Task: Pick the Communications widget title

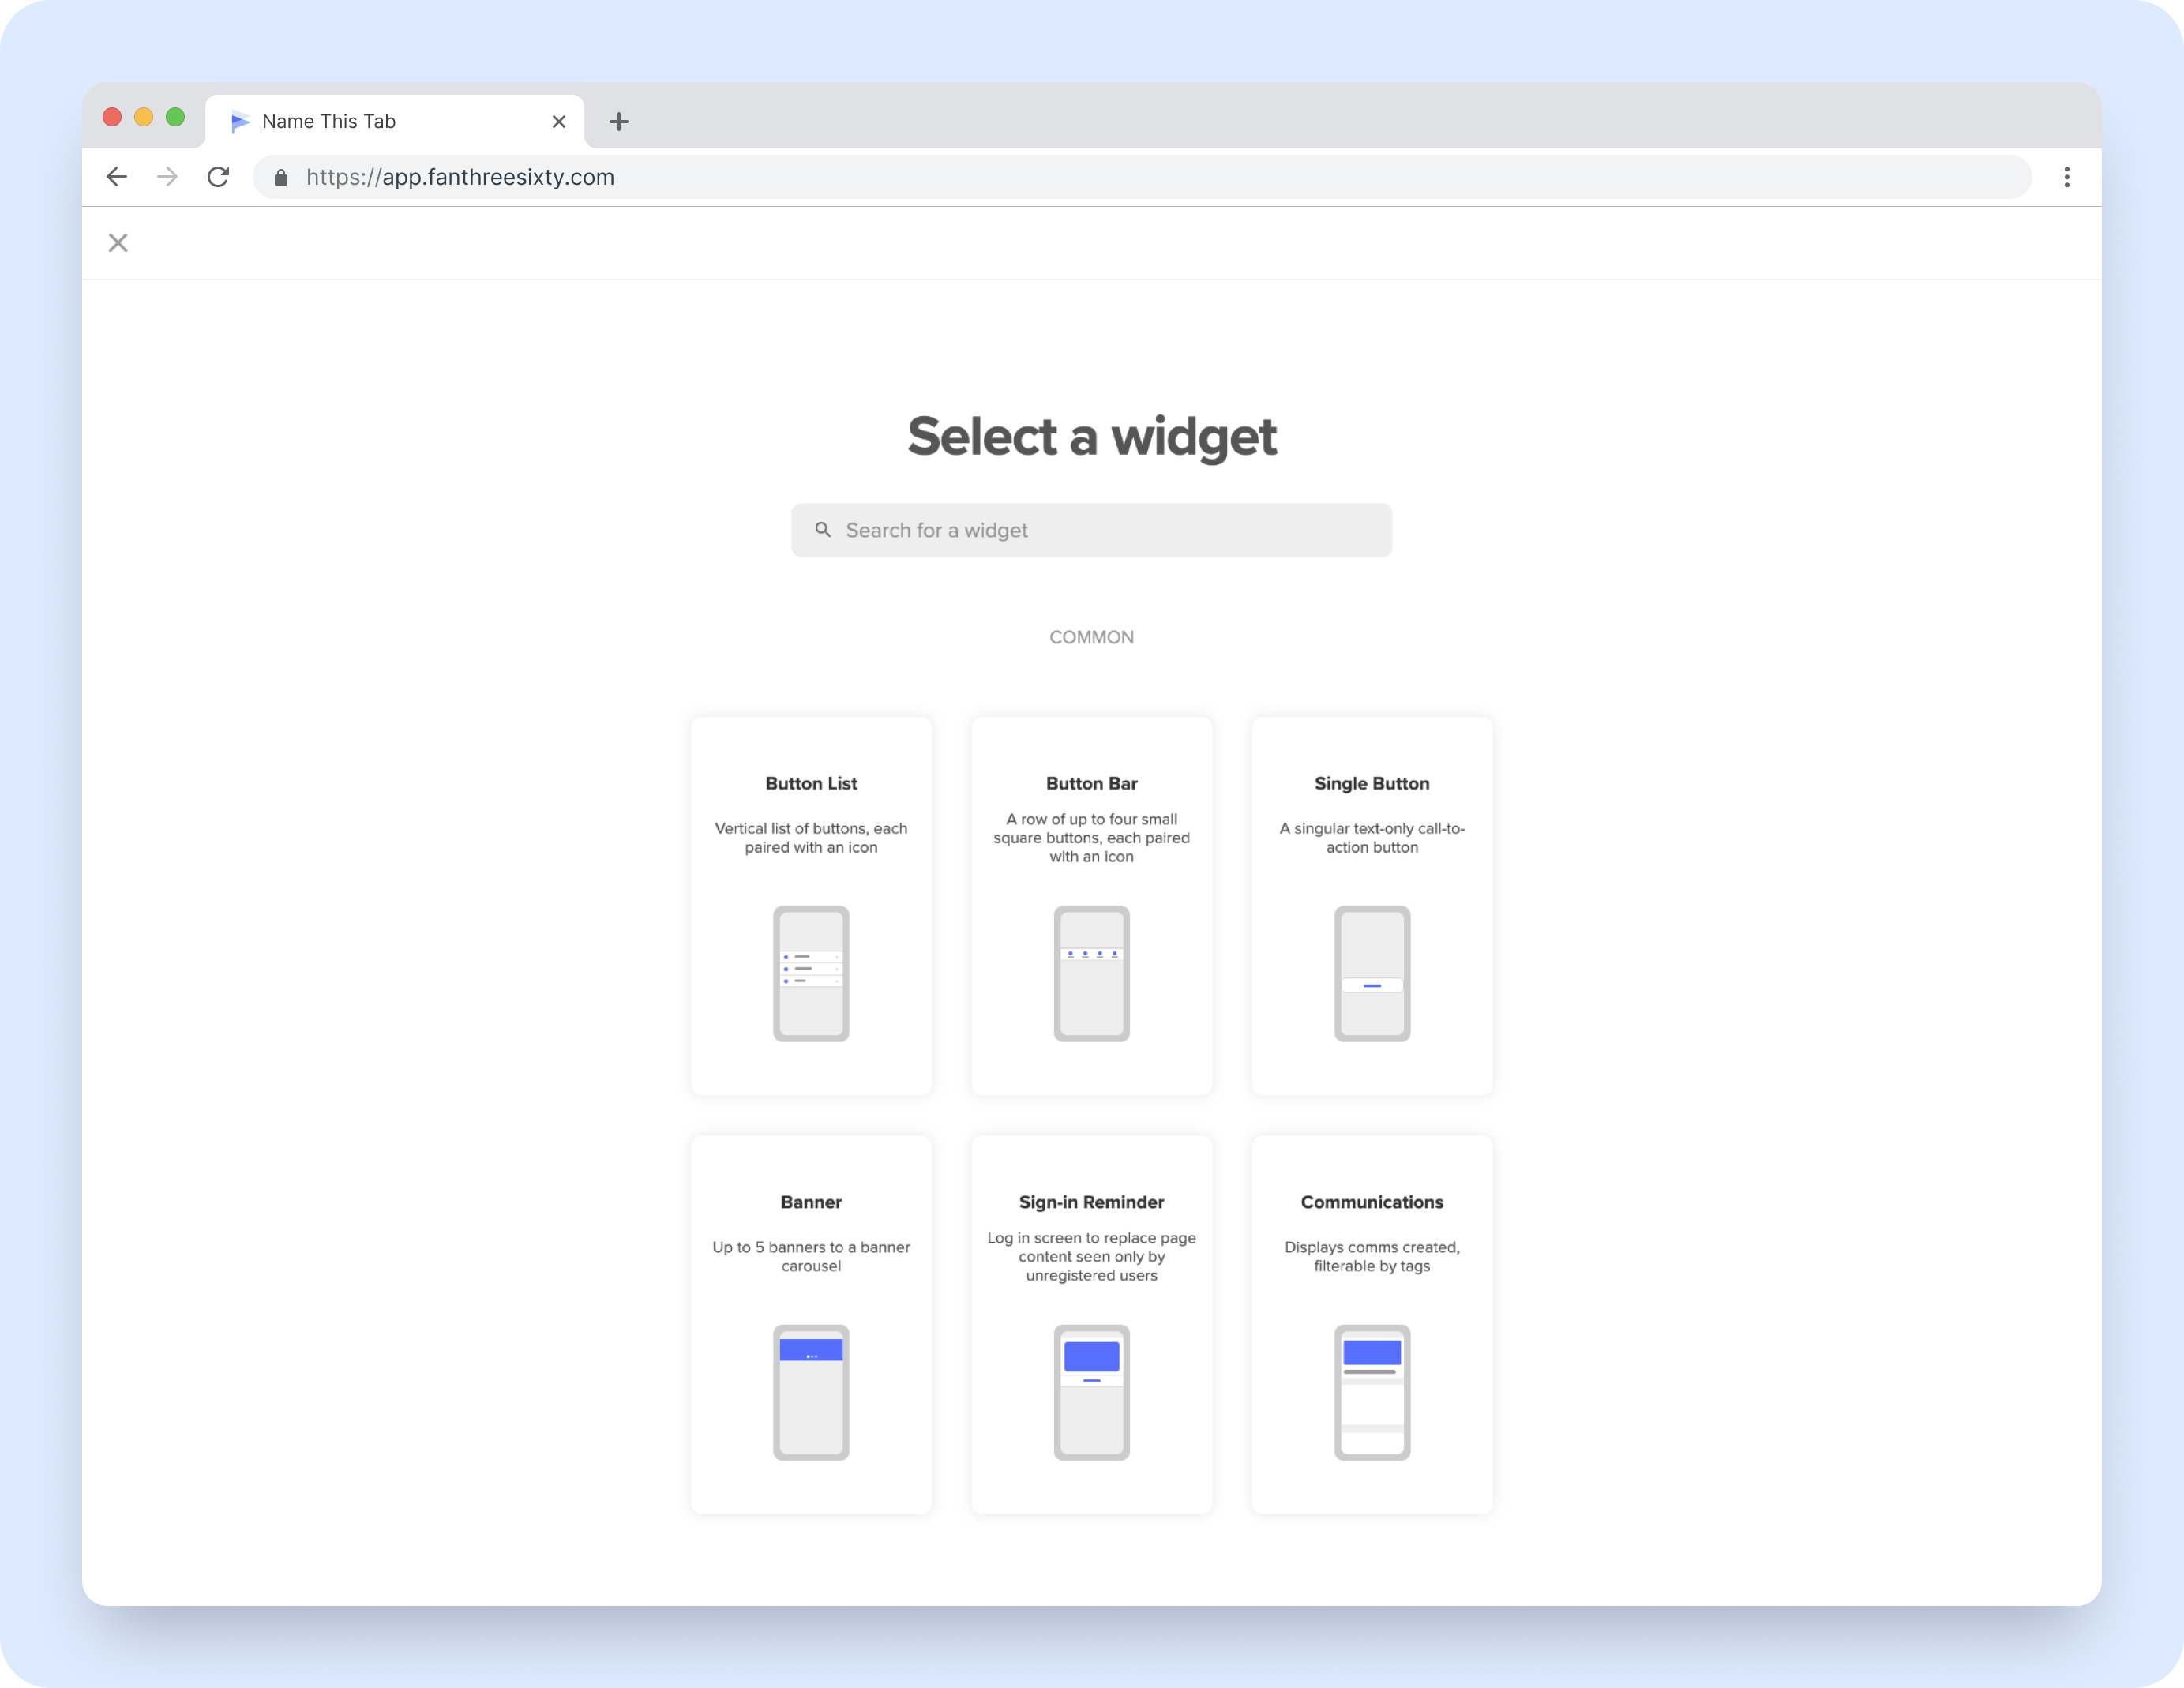Action: (1372, 1202)
